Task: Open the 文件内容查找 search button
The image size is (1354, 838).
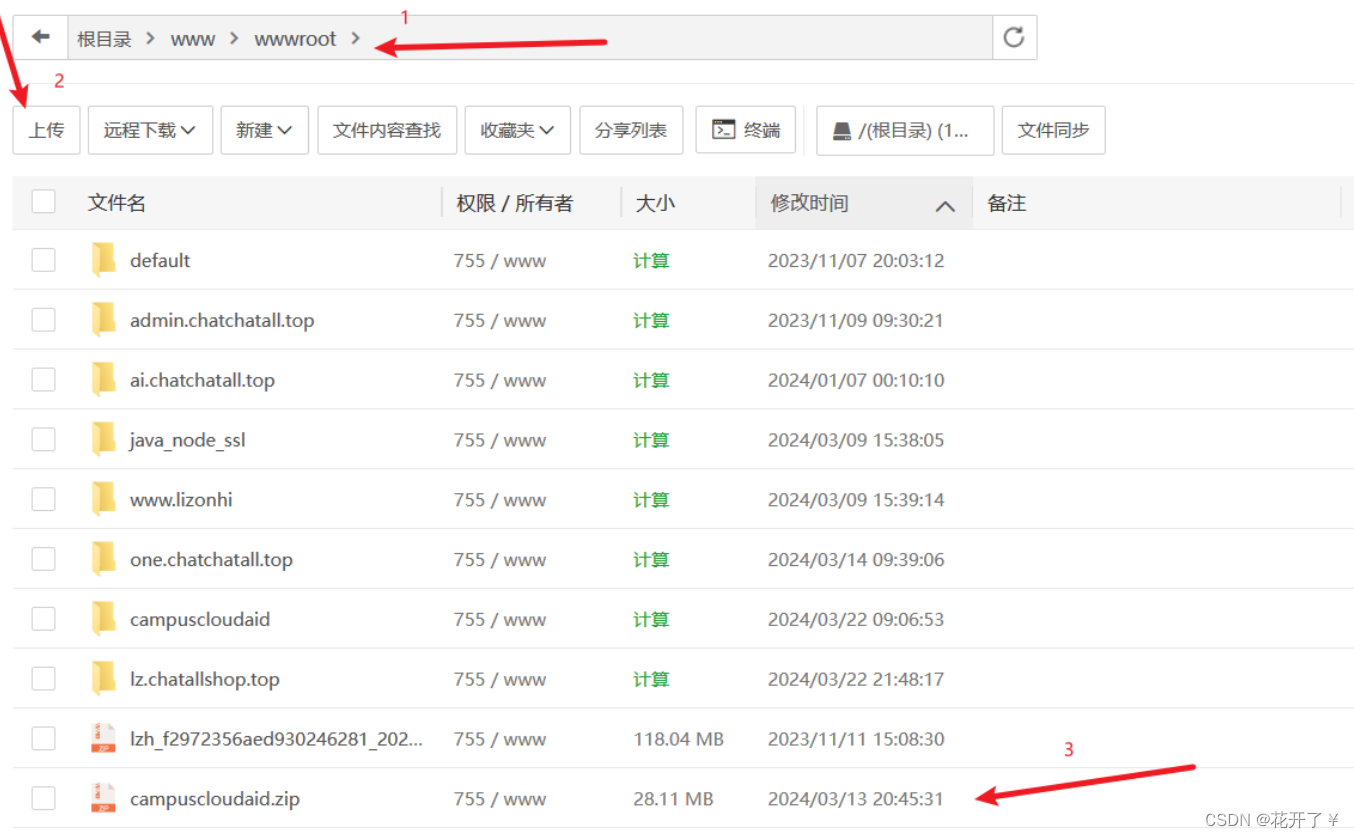Action: [386, 130]
